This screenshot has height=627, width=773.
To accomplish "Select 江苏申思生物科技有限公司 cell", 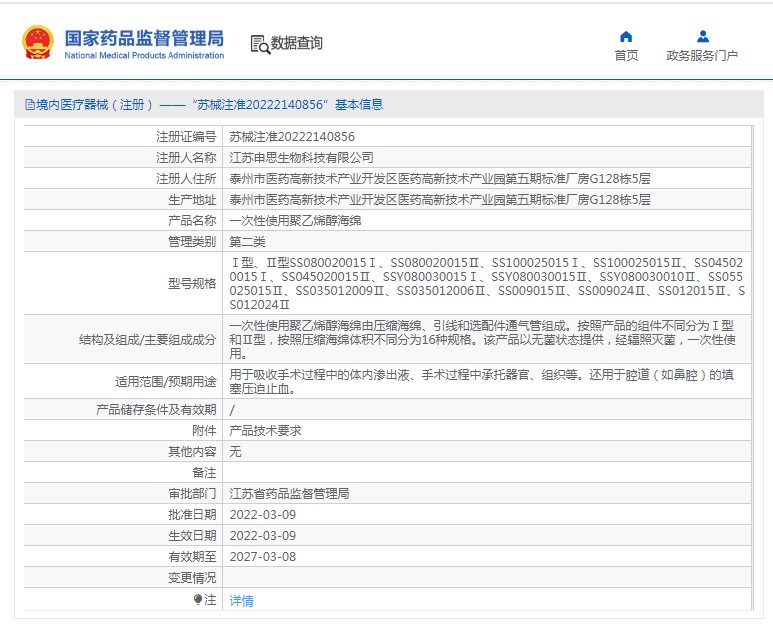I will pyautogui.click(x=301, y=158).
